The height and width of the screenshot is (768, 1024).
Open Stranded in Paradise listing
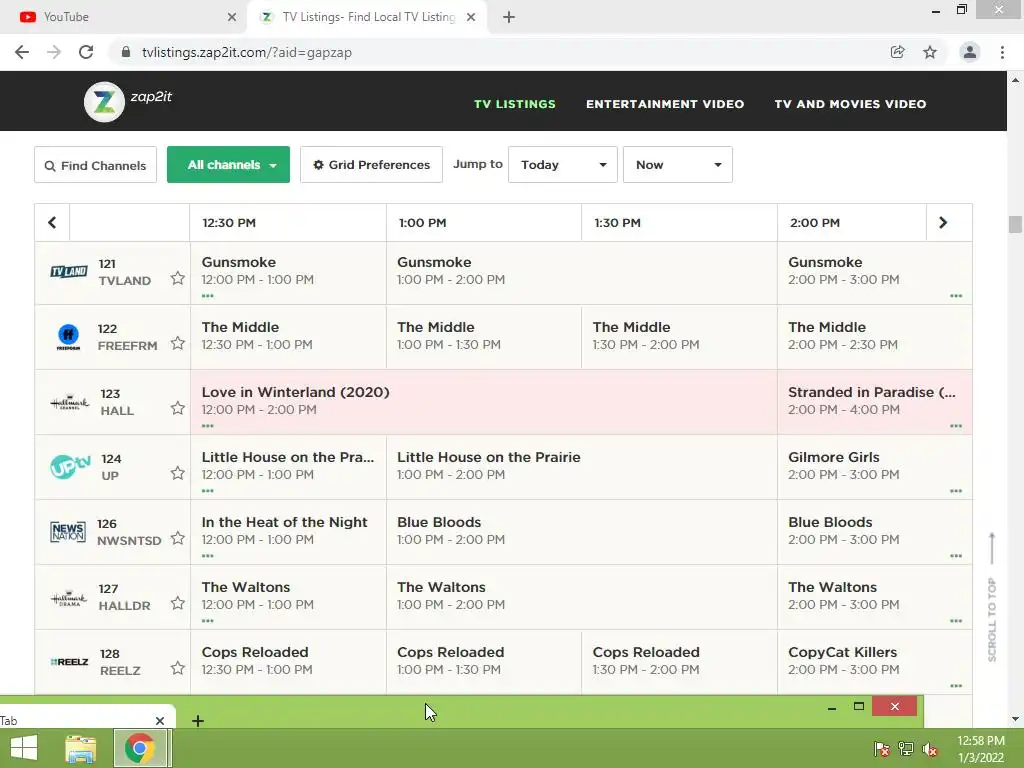(874, 402)
